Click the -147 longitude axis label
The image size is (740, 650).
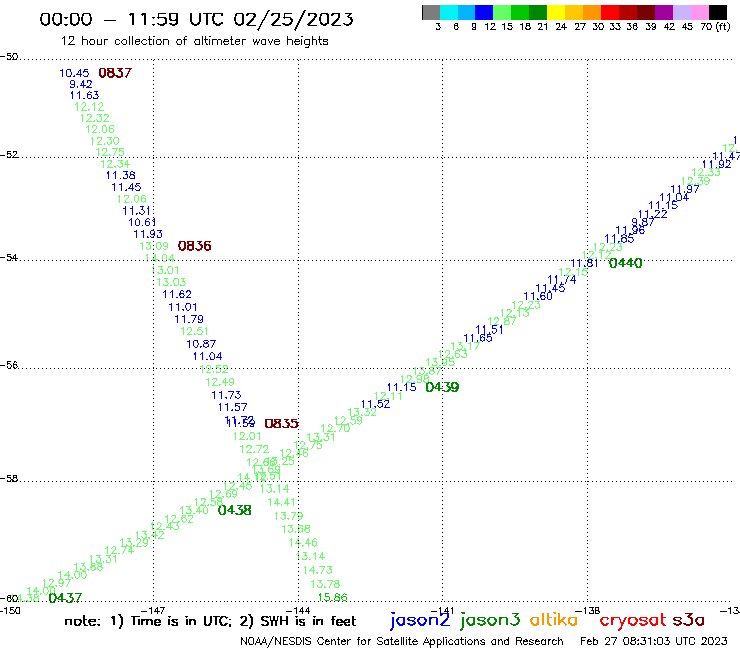coord(153,610)
